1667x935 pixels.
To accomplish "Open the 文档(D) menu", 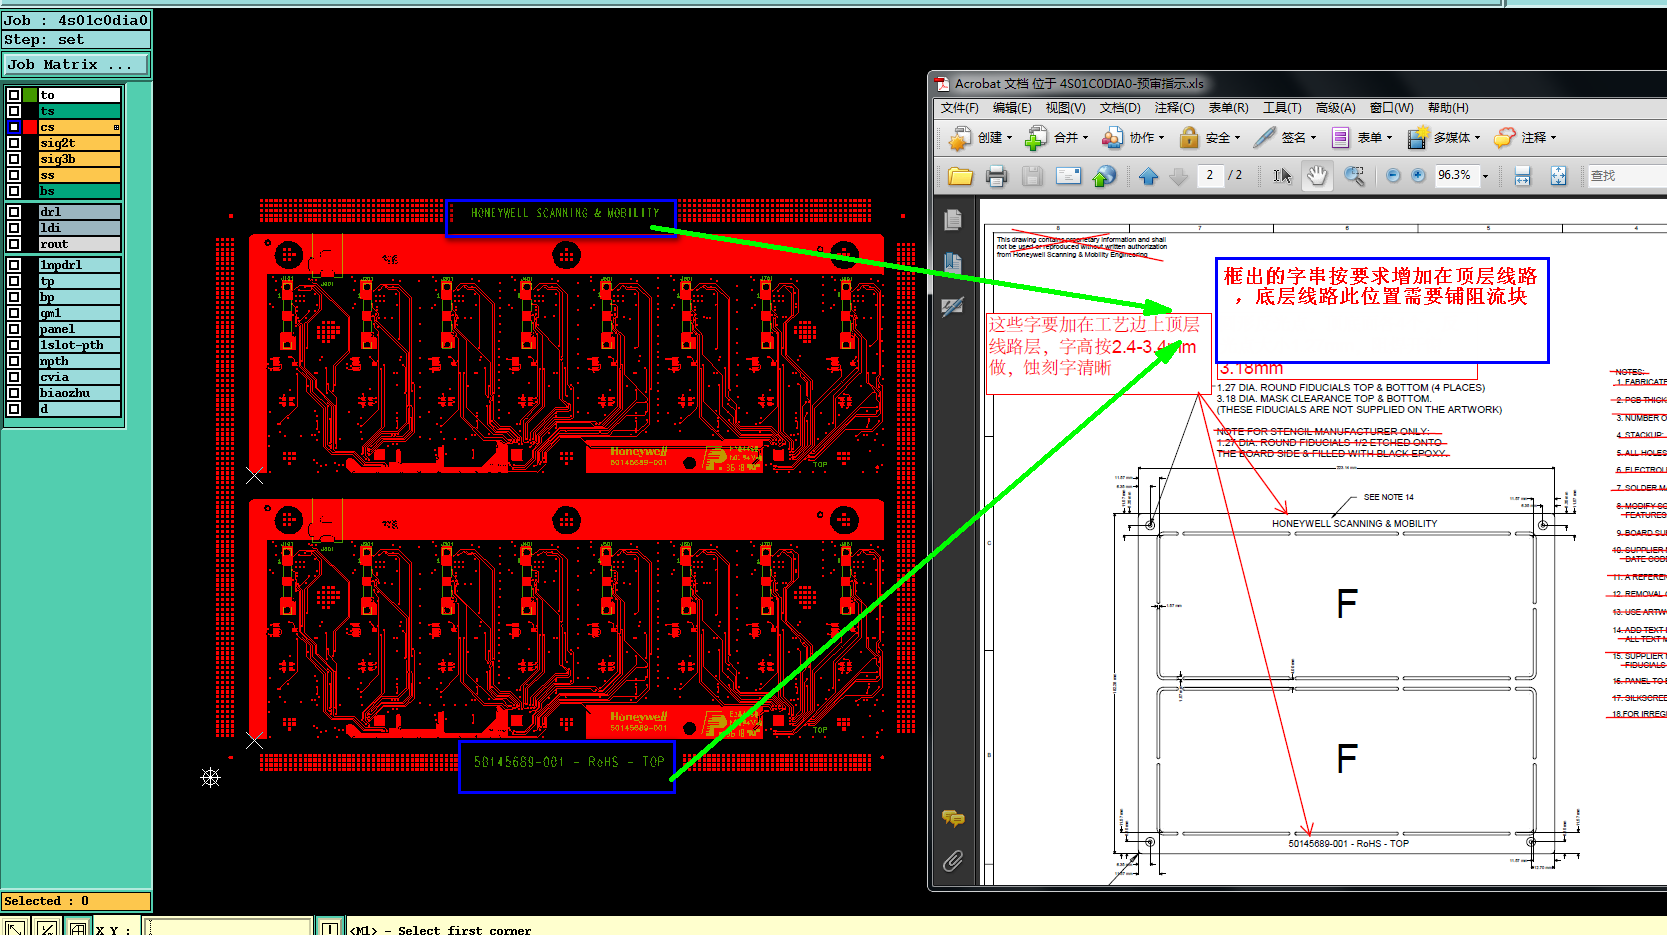I will tap(1120, 108).
